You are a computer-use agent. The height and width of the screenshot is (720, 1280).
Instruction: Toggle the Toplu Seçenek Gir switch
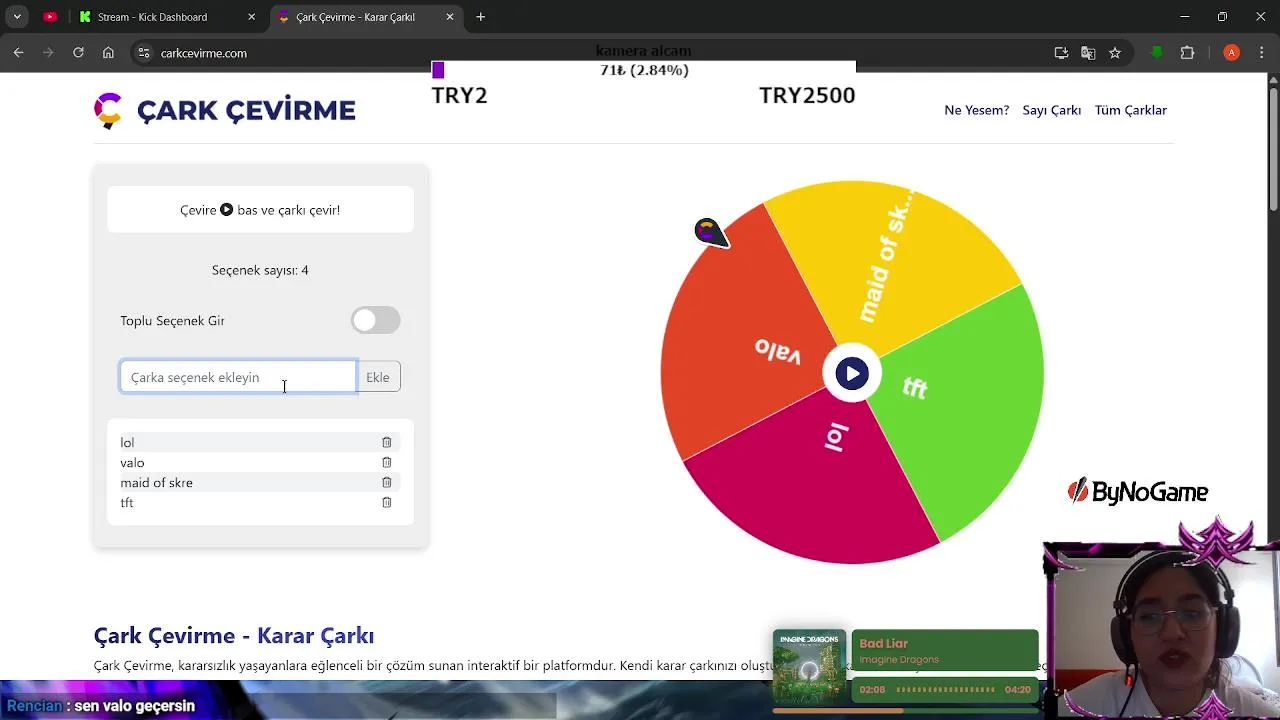coord(376,320)
